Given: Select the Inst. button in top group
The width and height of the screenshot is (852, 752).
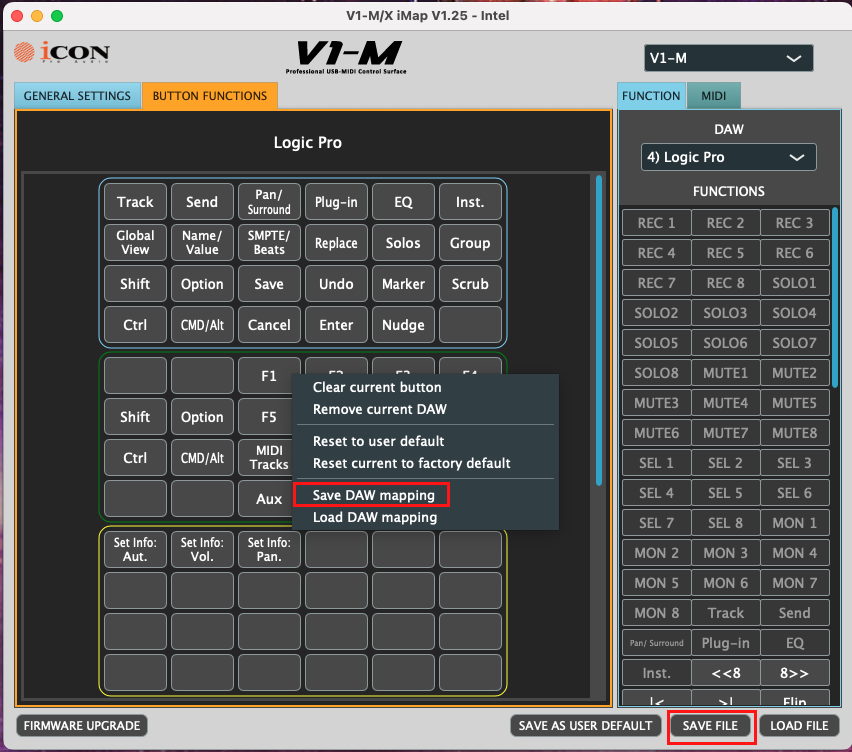Looking at the screenshot, I should coord(470,202).
